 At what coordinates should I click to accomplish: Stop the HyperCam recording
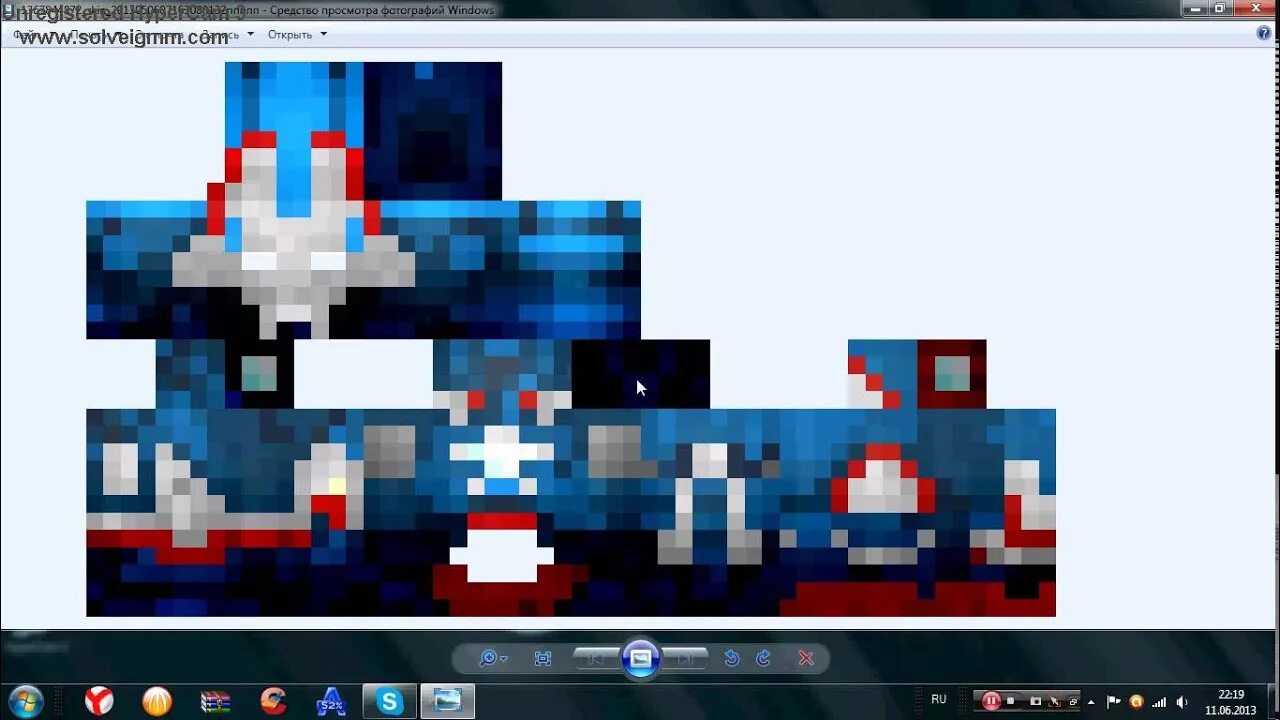(1011, 701)
